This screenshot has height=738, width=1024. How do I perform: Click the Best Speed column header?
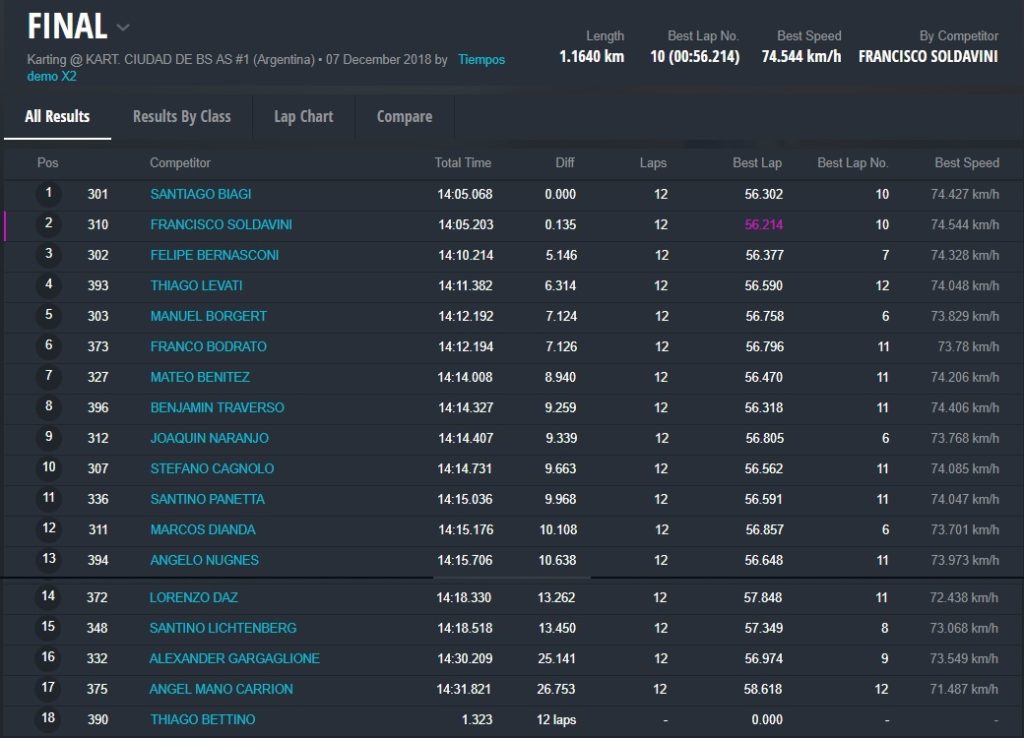point(966,163)
